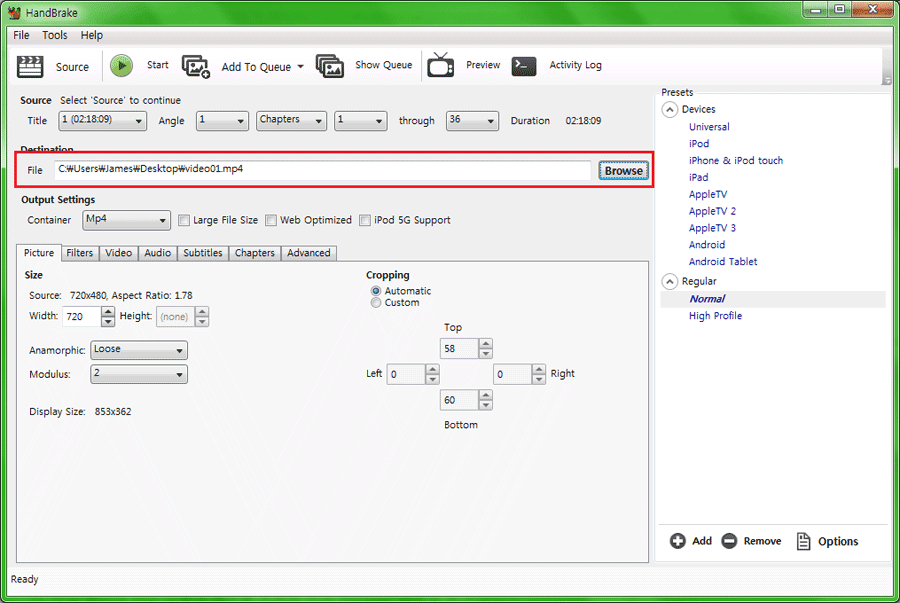900x603 pixels.
Task: Click the Options document icon
Action: (804, 541)
